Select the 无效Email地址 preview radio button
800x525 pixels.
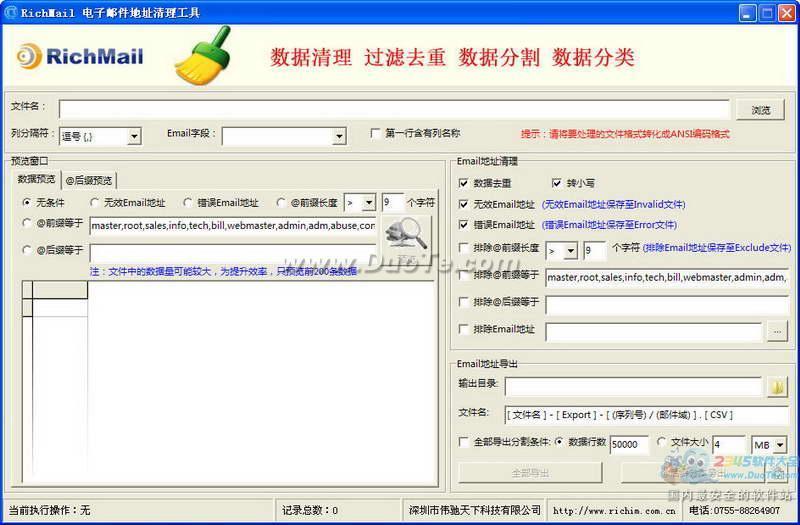[x=93, y=202]
